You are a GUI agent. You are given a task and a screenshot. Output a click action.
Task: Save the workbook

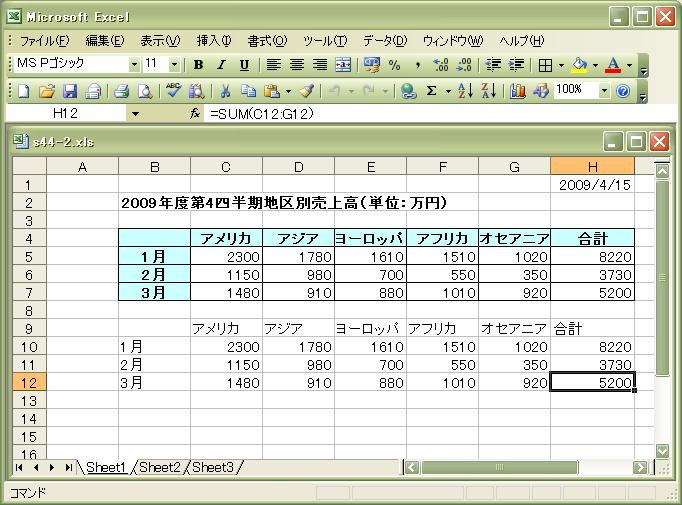click(x=70, y=91)
